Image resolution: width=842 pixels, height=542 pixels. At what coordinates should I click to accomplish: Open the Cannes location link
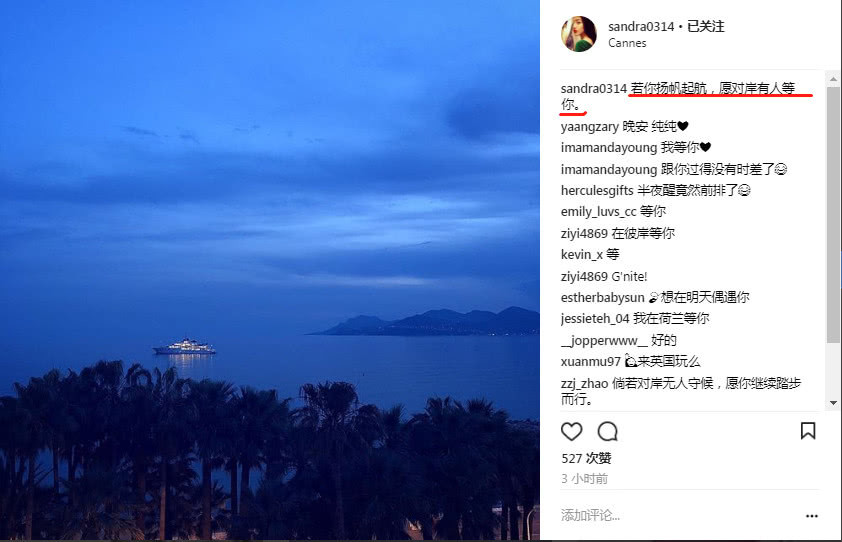click(627, 44)
